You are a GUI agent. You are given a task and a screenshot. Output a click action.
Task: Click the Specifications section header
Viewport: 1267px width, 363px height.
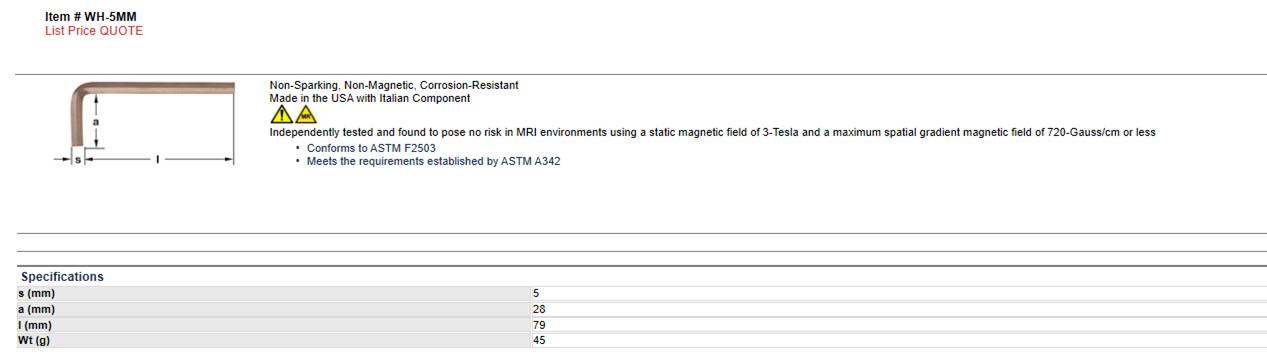pyautogui.click(x=62, y=277)
